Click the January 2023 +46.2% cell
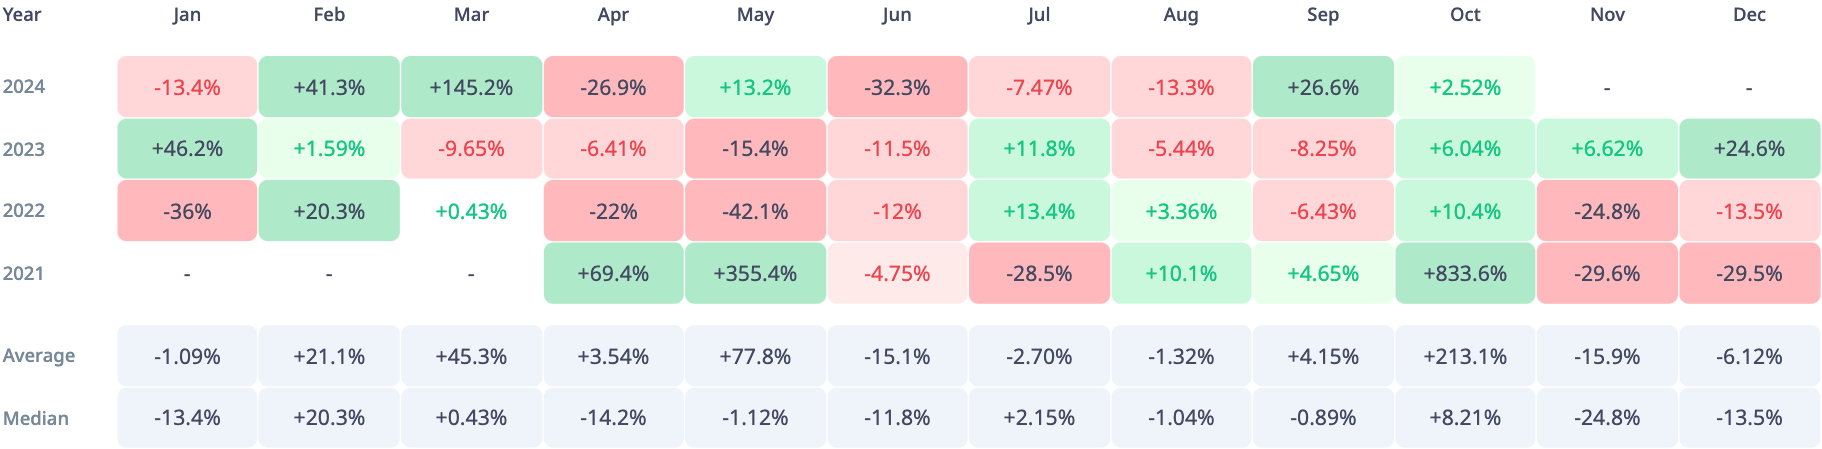This screenshot has width=1822, height=449. [x=187, y=149]
